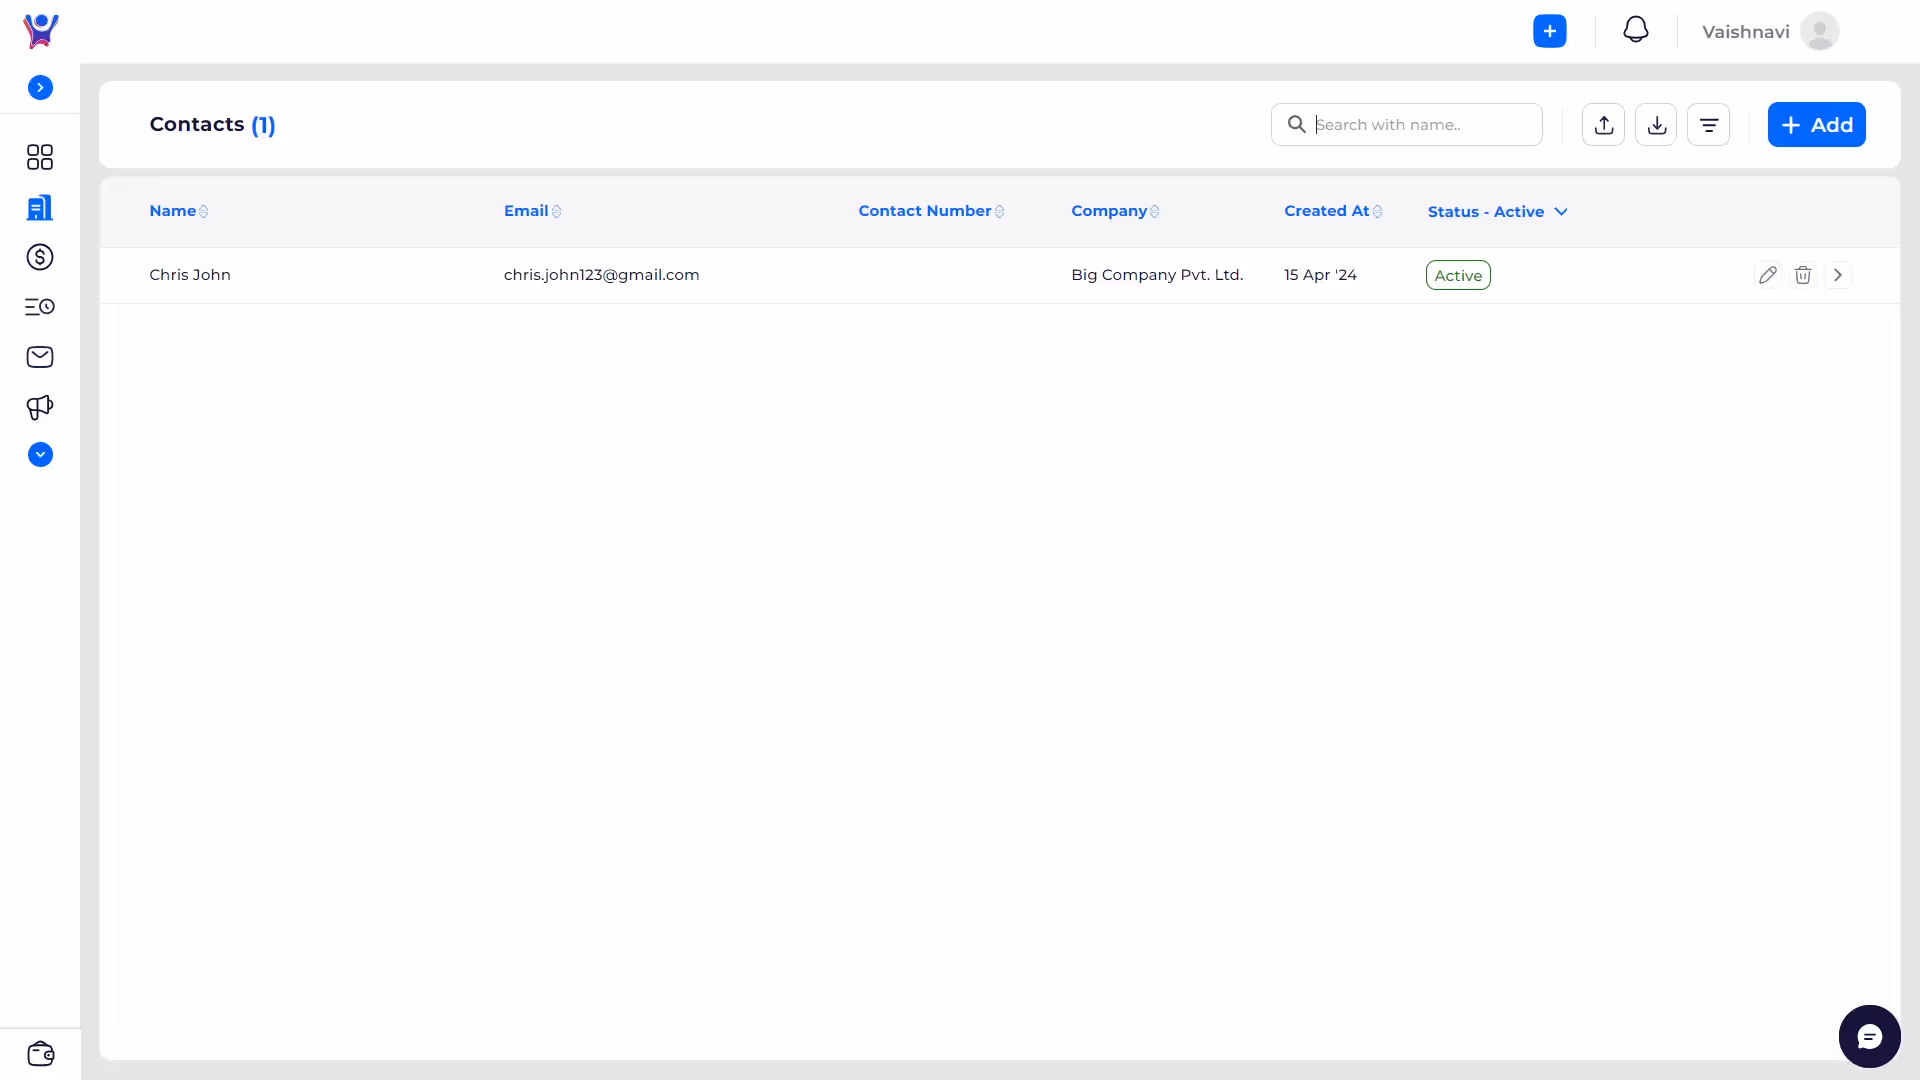Screen dimensions: 1920x1080
Task: Open Chris John details with right chevron
Action: pyautogui.click(x=1838, y=275)
